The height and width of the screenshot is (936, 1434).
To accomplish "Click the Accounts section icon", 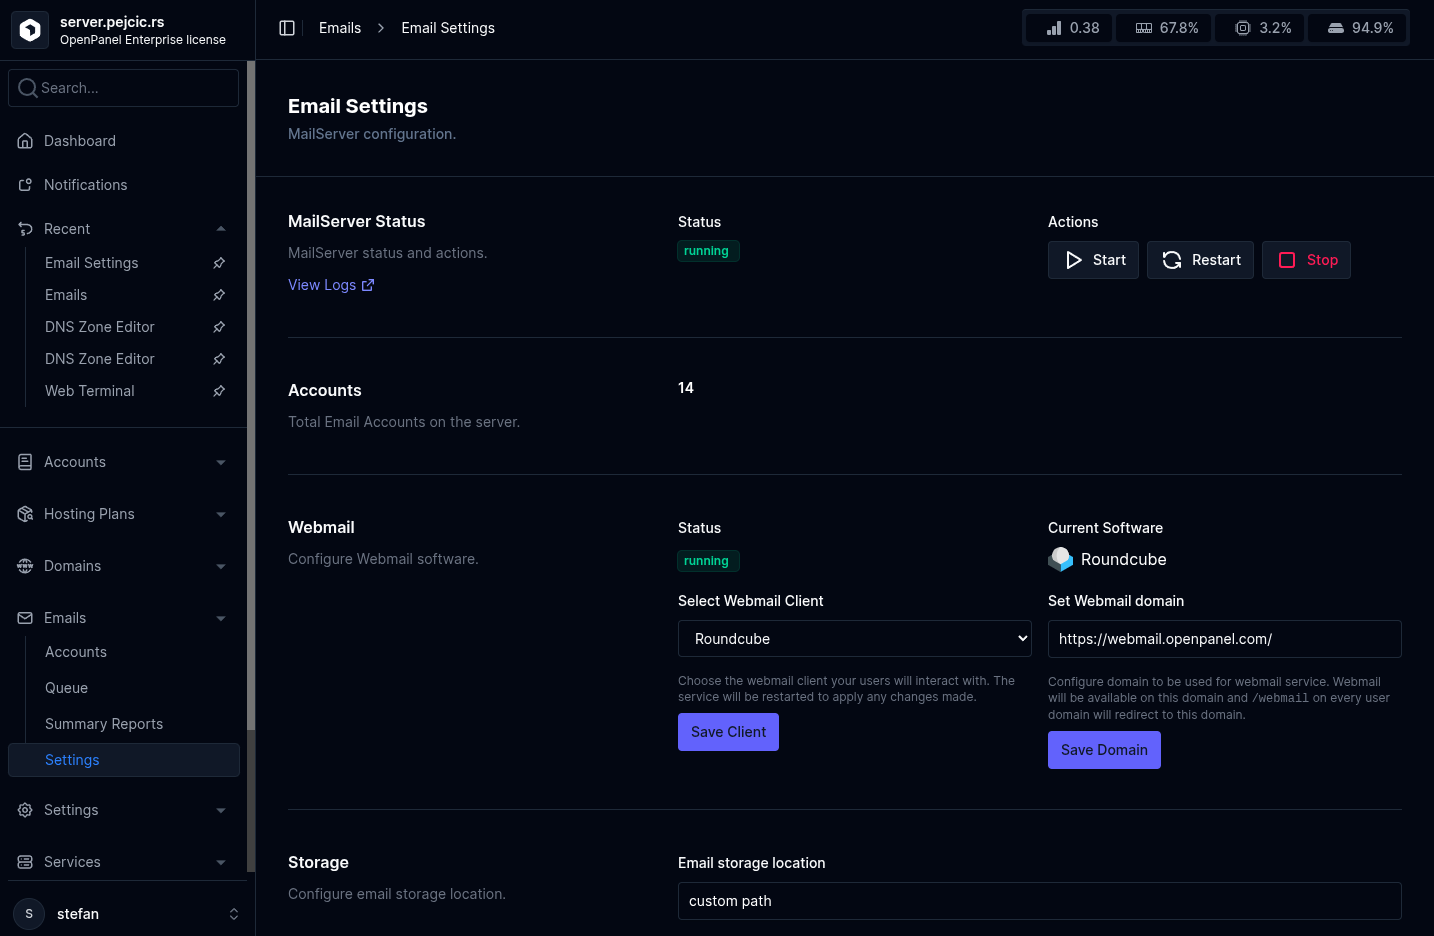I will pos(25,462).
